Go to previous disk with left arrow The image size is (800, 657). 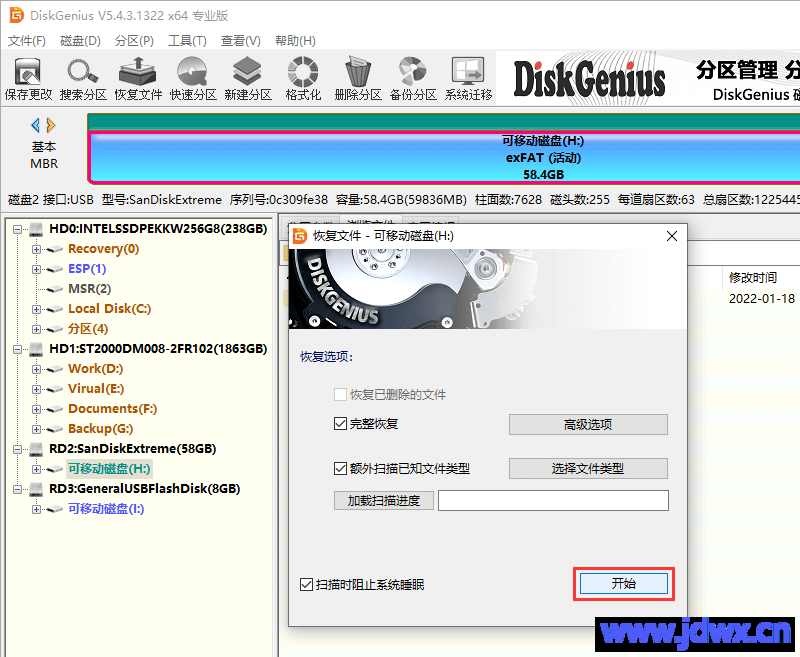point(35,125)
